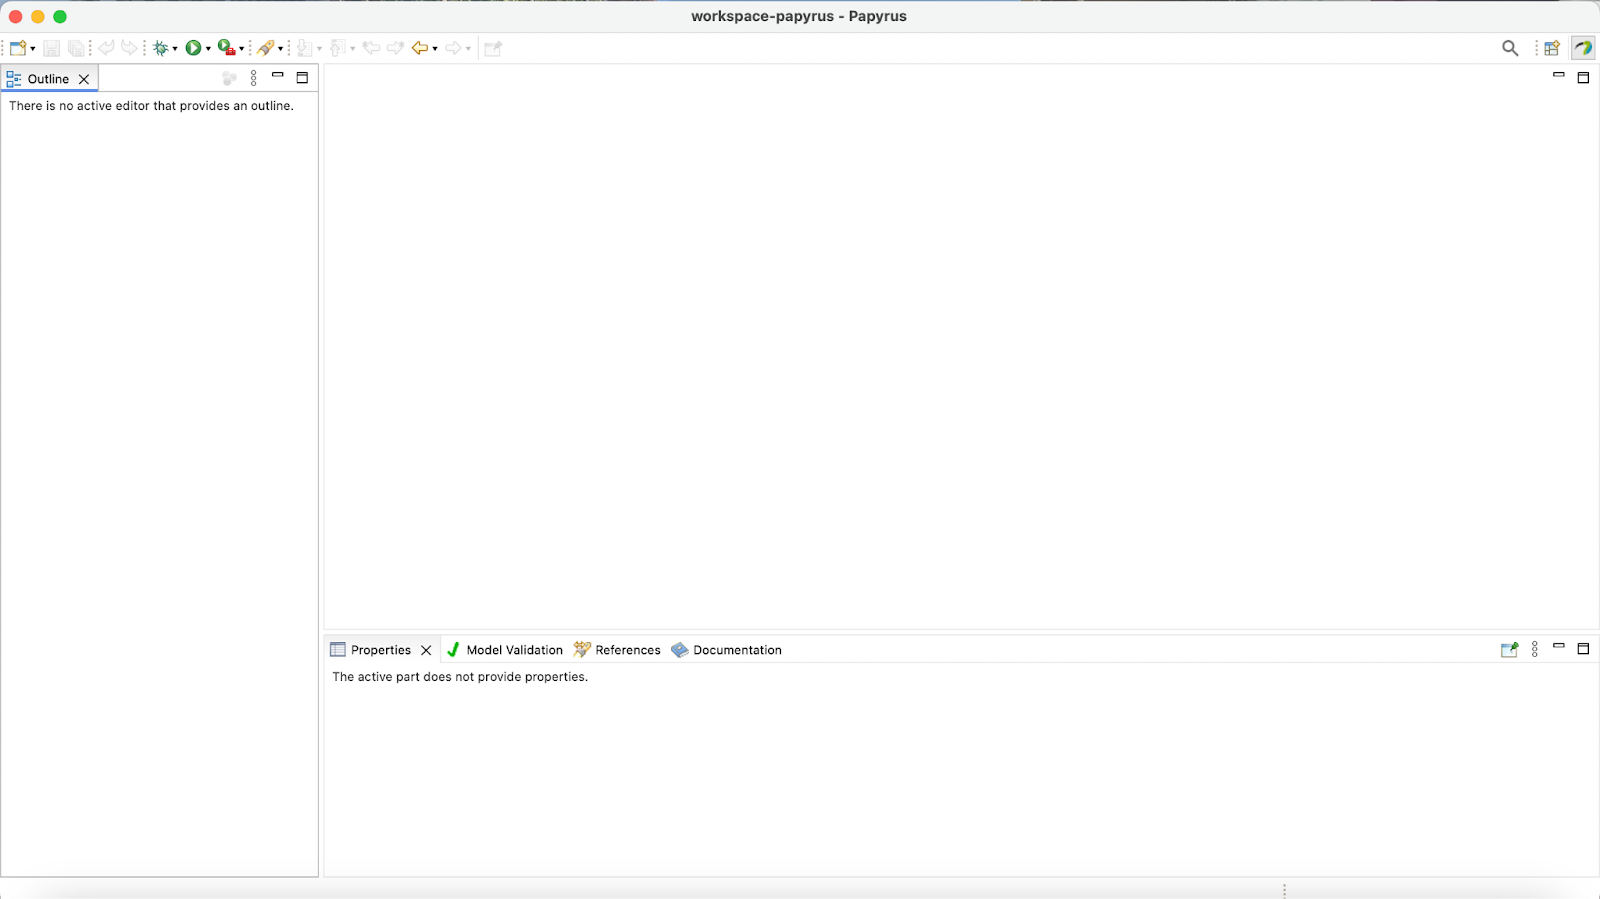The width and height of the screenshot is (1600, 899).
Task: Click the green Run button
Action: 193,48
